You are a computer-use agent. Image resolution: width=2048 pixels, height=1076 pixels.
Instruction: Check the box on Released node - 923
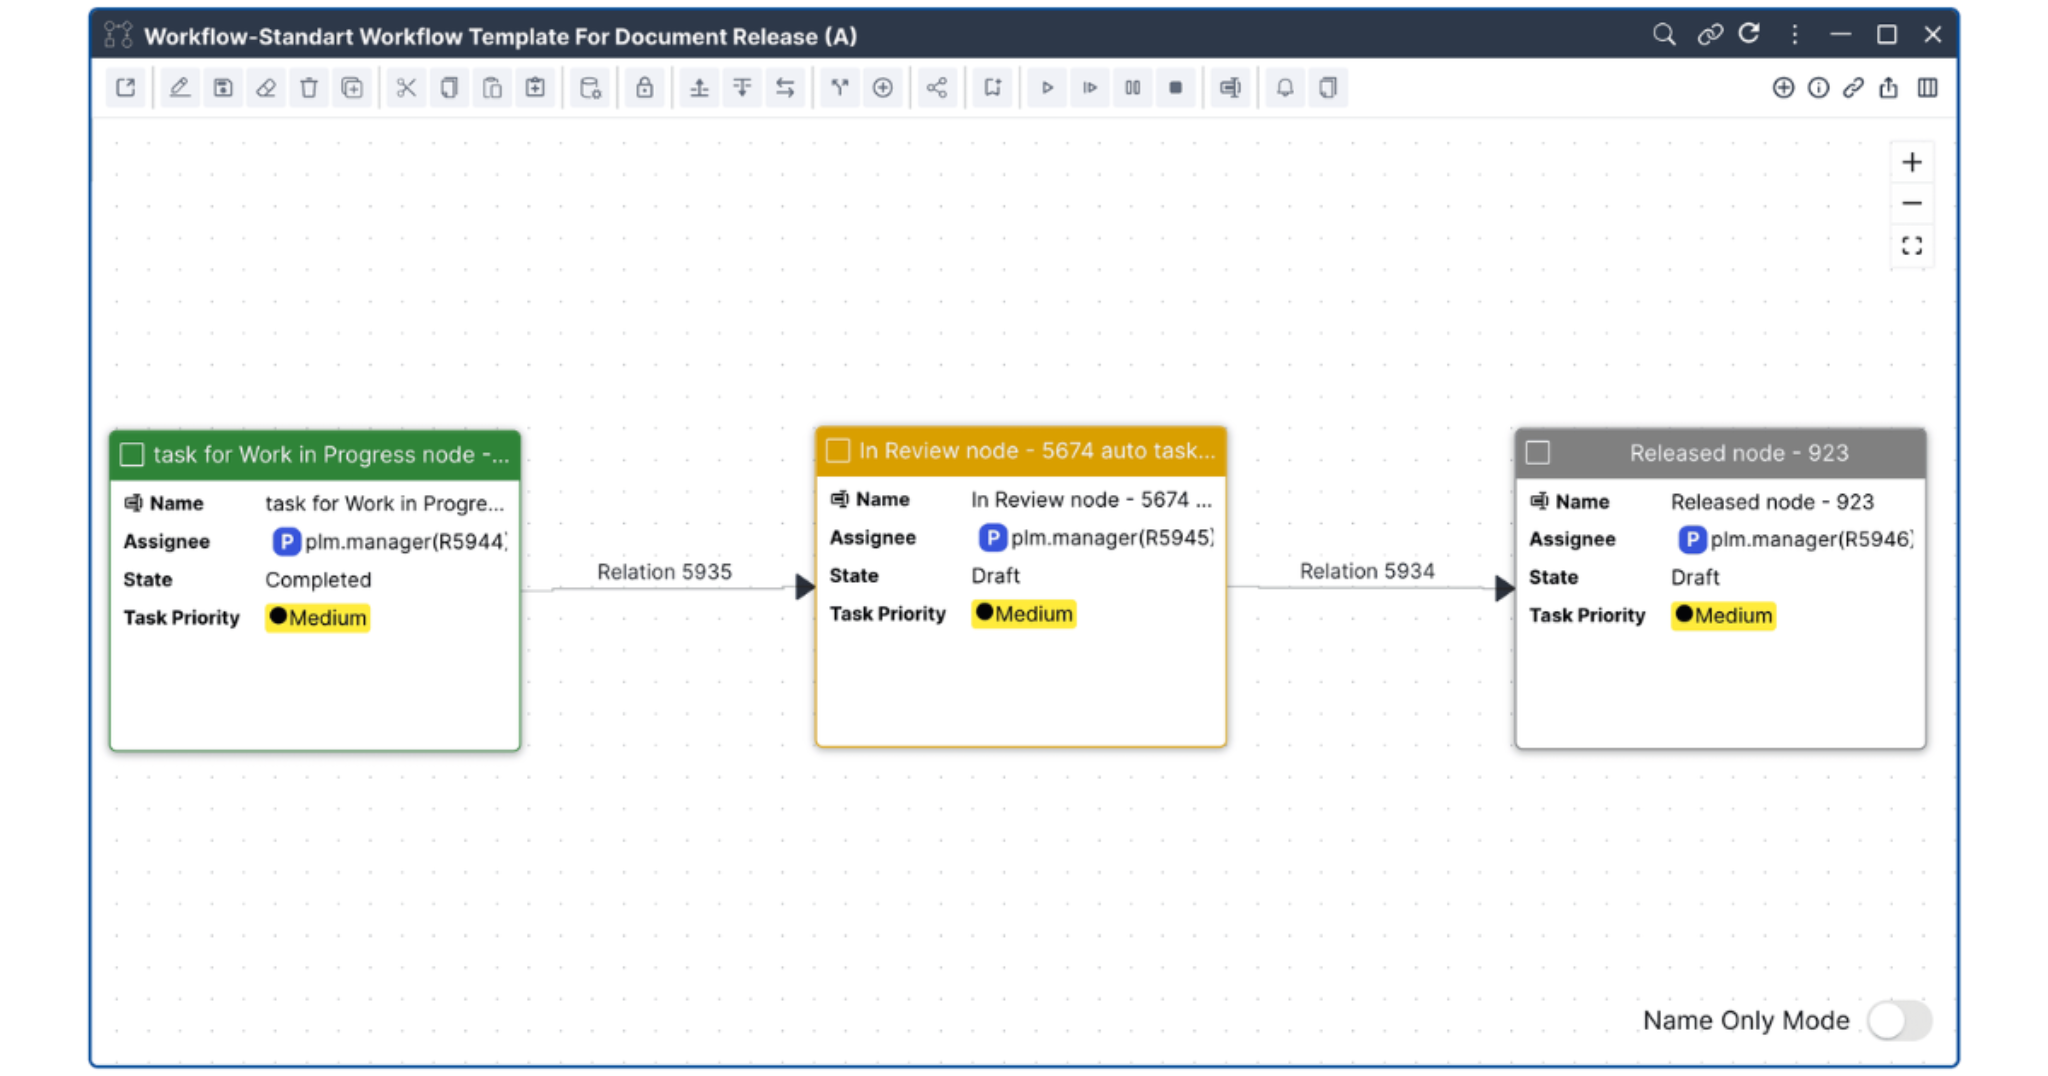[x=1537, y=452]
